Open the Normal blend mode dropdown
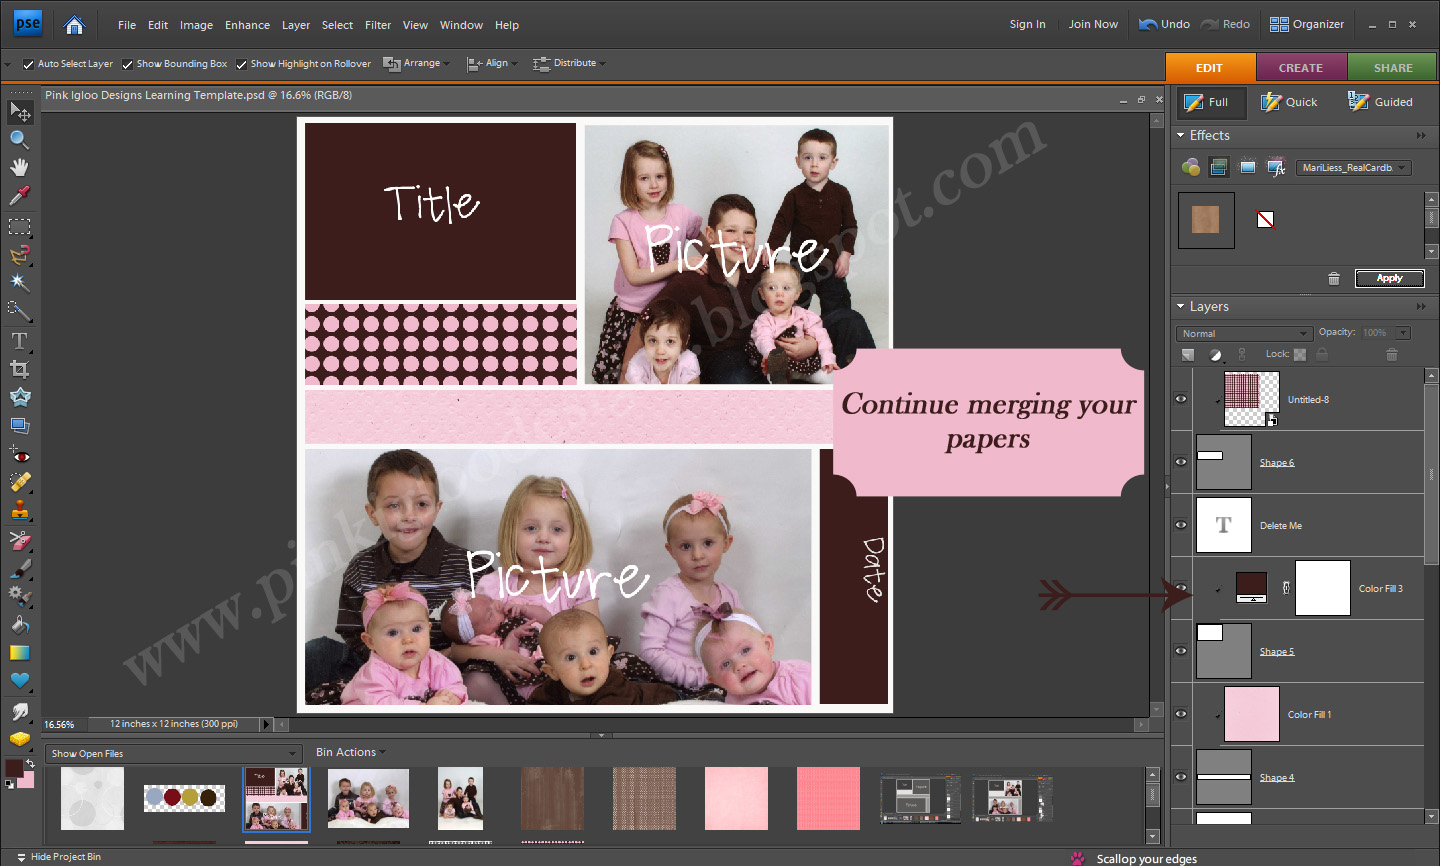The height and width of the screenshot is (866, 1440). pos(1244,333)
